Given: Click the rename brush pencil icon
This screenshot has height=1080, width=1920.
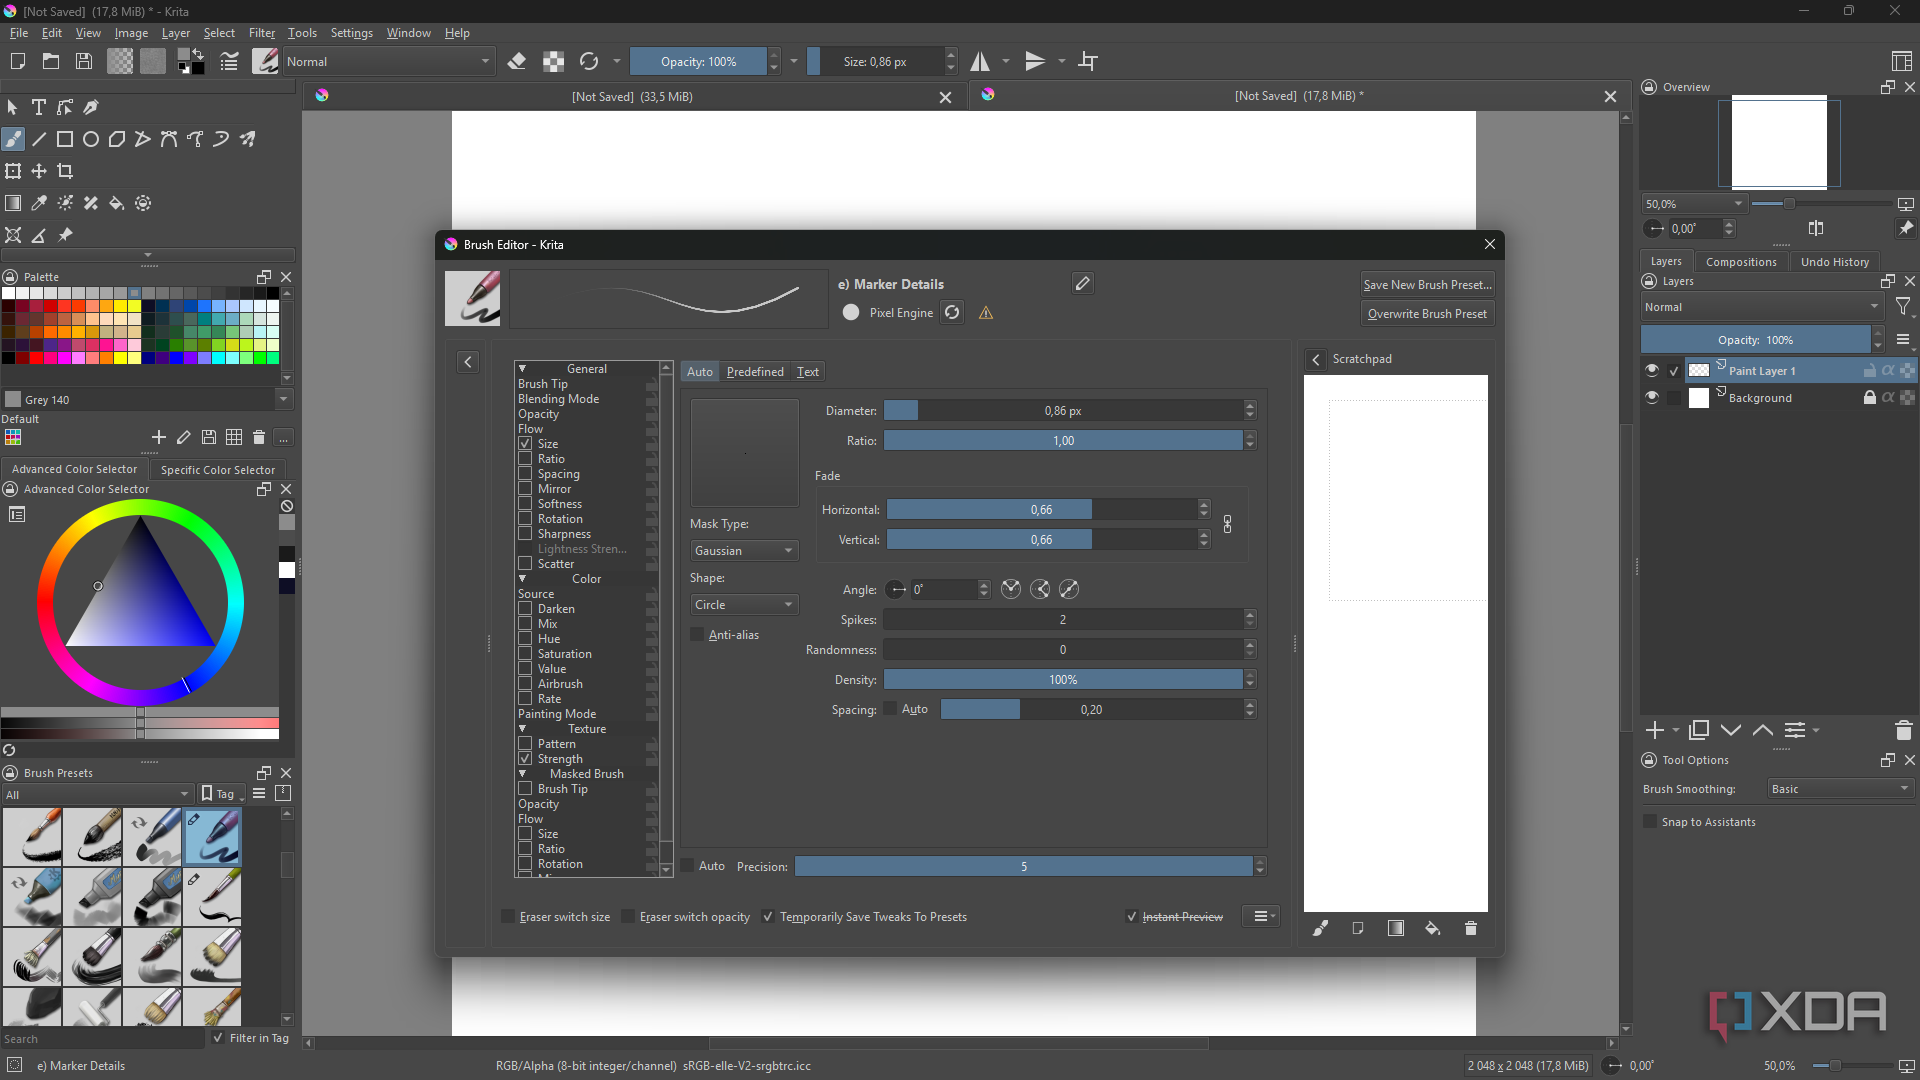Looking at the screenshot, I should click(1082, 284).
